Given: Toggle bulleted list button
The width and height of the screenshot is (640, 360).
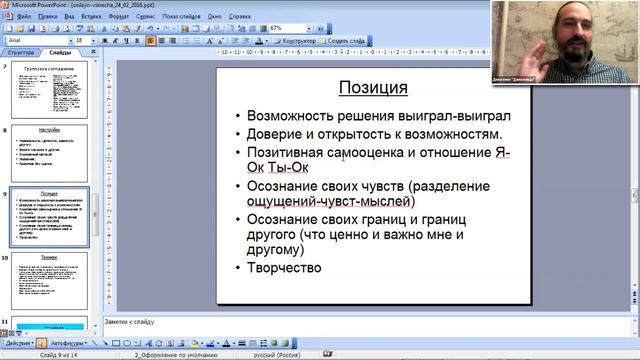Looking at the screenshot, I should coord(197,41).
